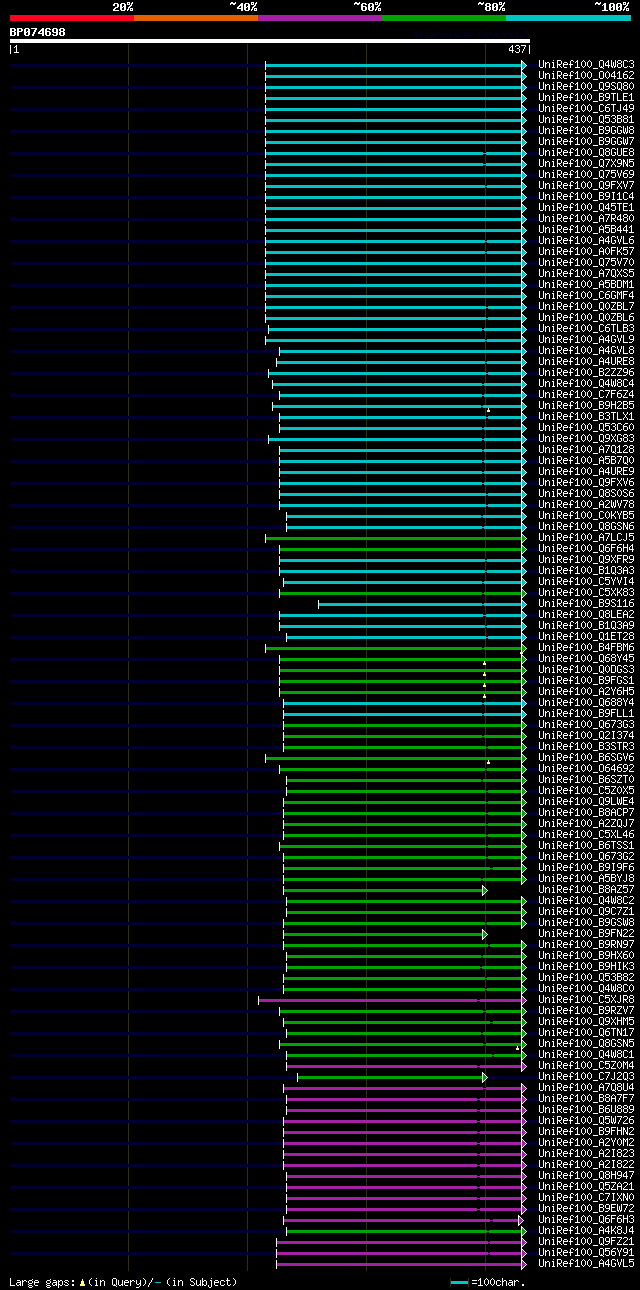This screenshot has width=640, height=1290.
Task: Select label UniRef100_Q9XG83
Action: (586, 438)
